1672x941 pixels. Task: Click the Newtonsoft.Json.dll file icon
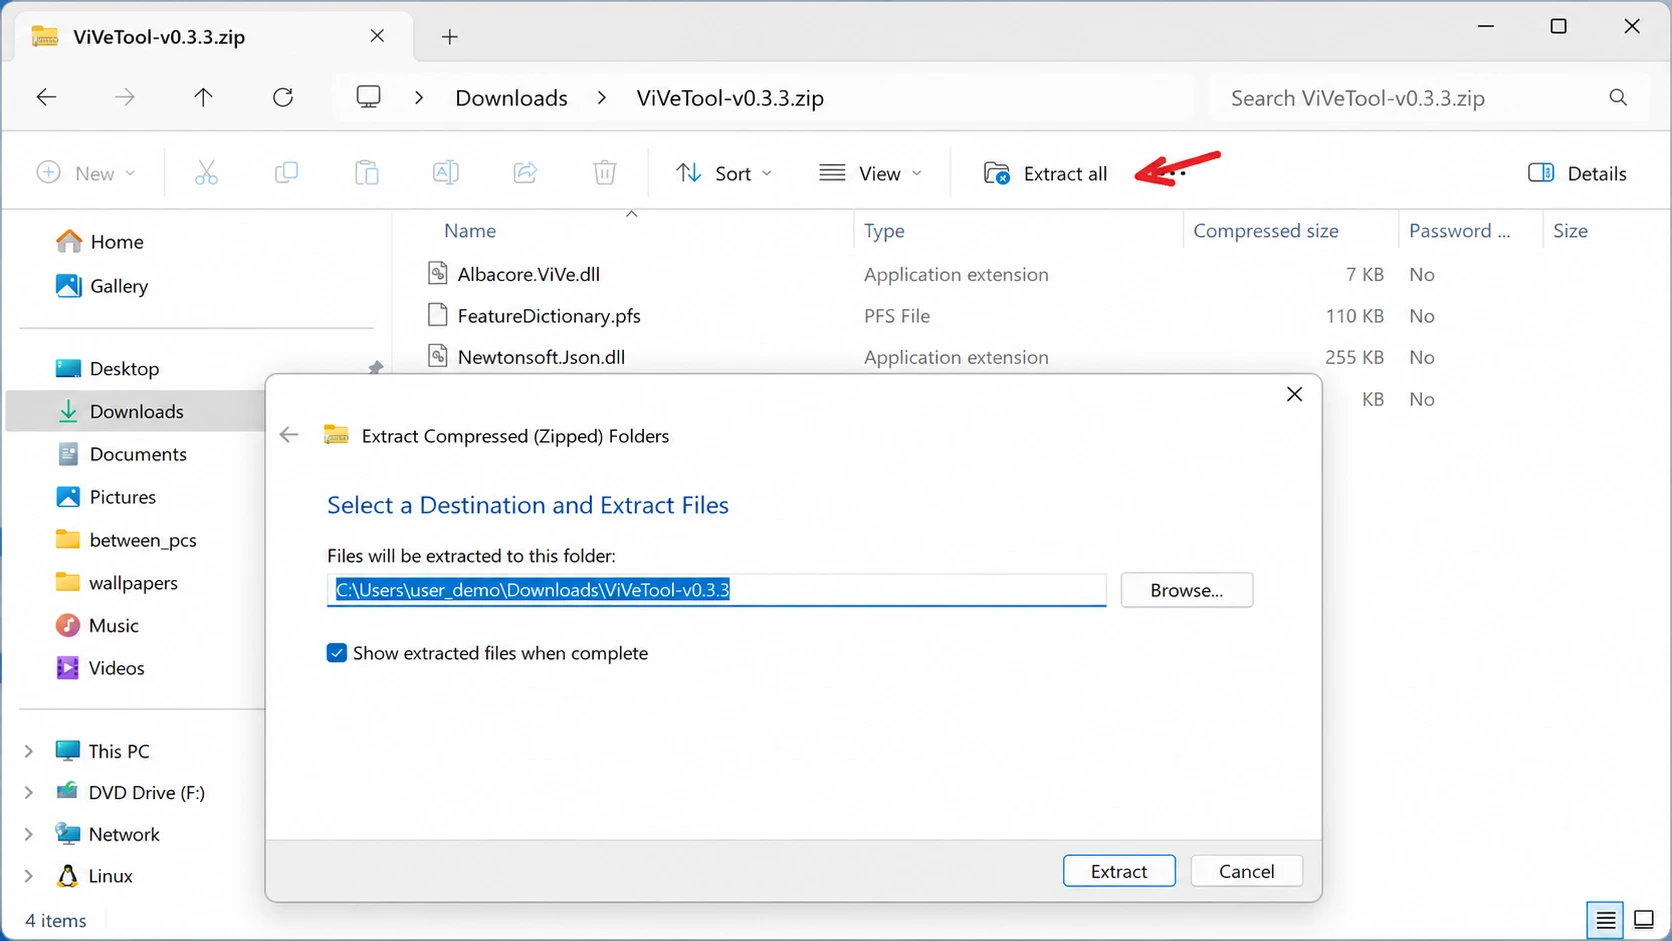[437, 356]
